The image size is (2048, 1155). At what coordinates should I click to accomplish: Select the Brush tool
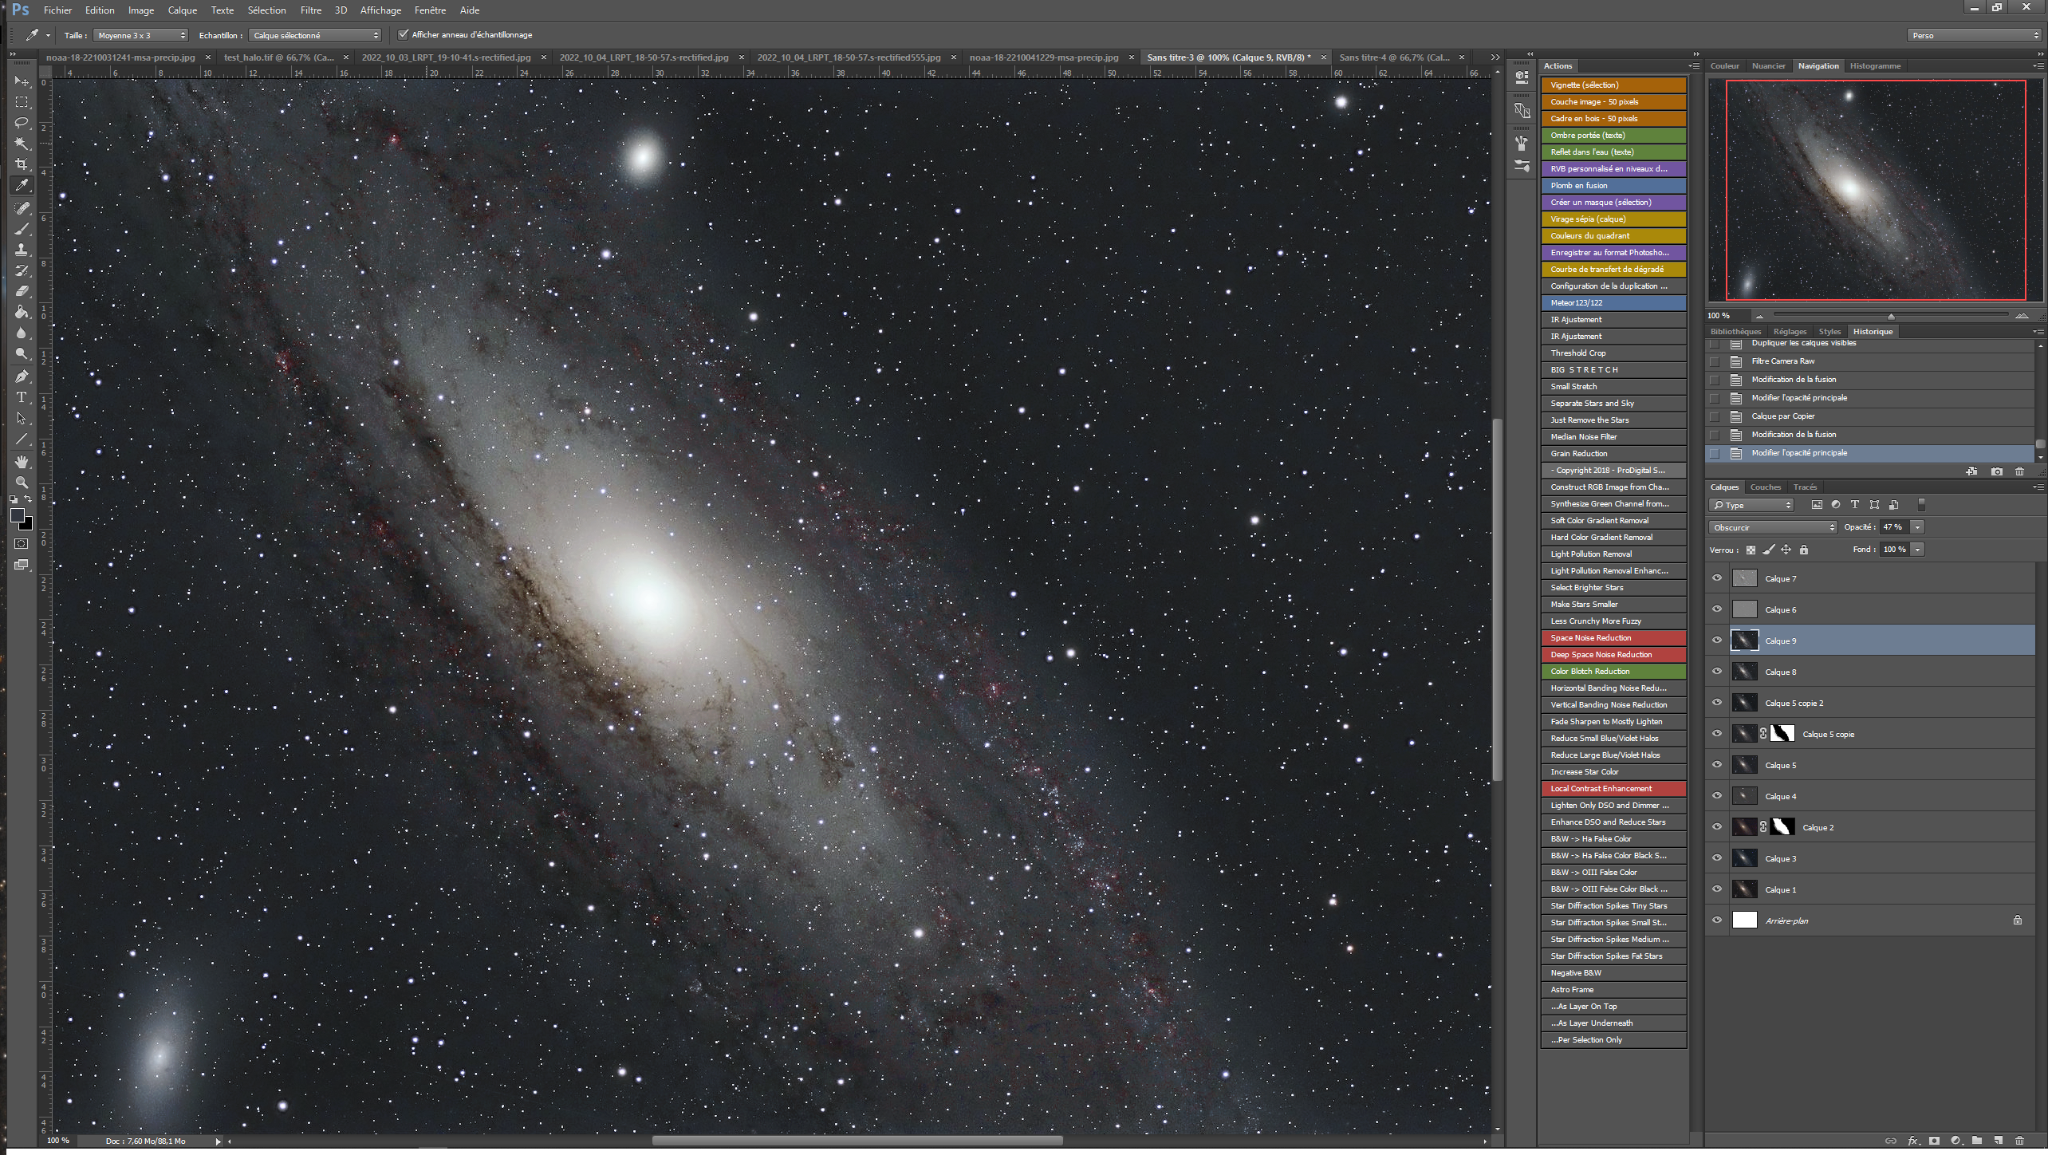click(x=21, y=229)
